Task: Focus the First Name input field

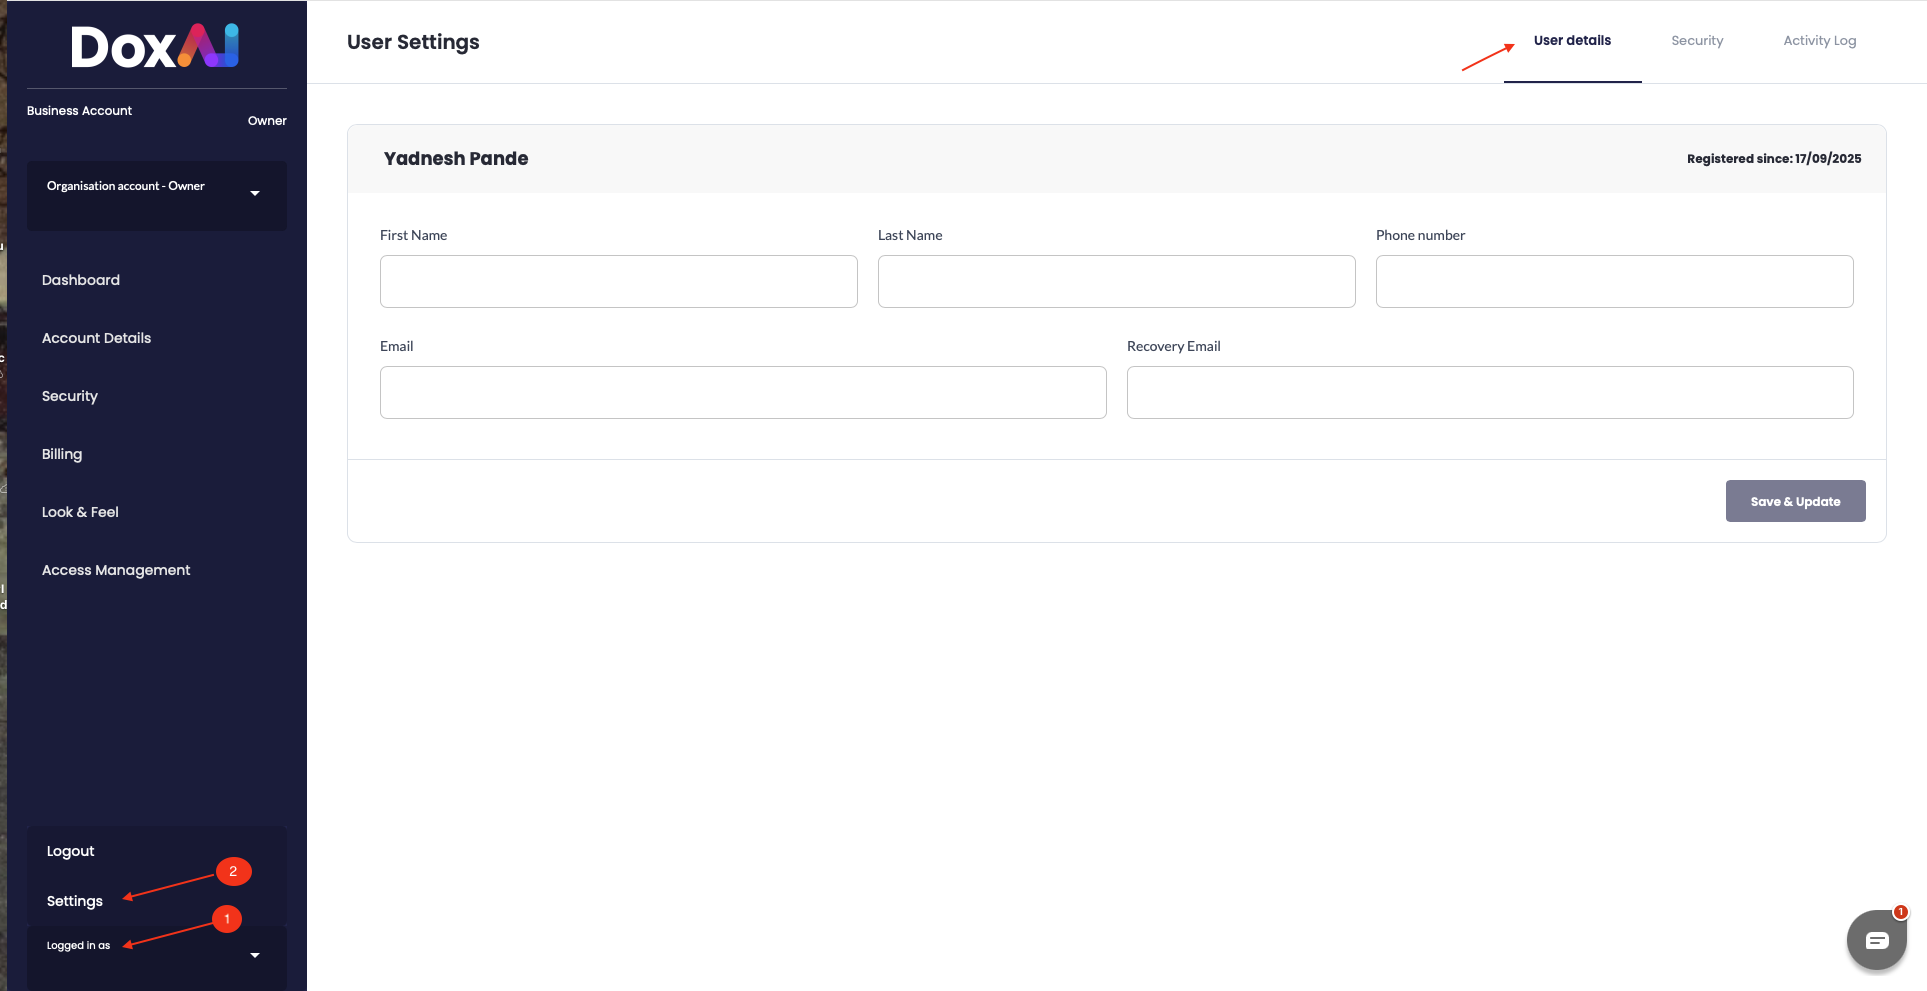Action: tap(619, 281)
